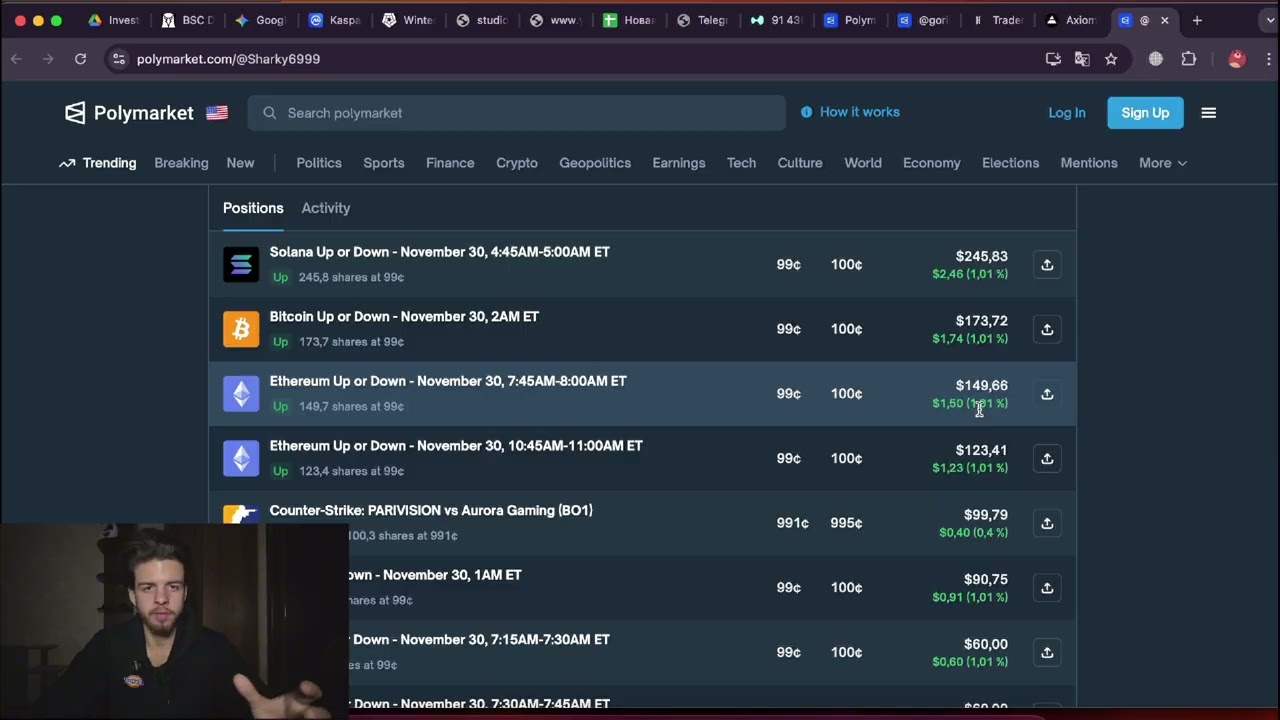This screenshot has height=720, width=1280.
Task: Click the Bitcoin market icon
Action: click(x=241, y=329)
